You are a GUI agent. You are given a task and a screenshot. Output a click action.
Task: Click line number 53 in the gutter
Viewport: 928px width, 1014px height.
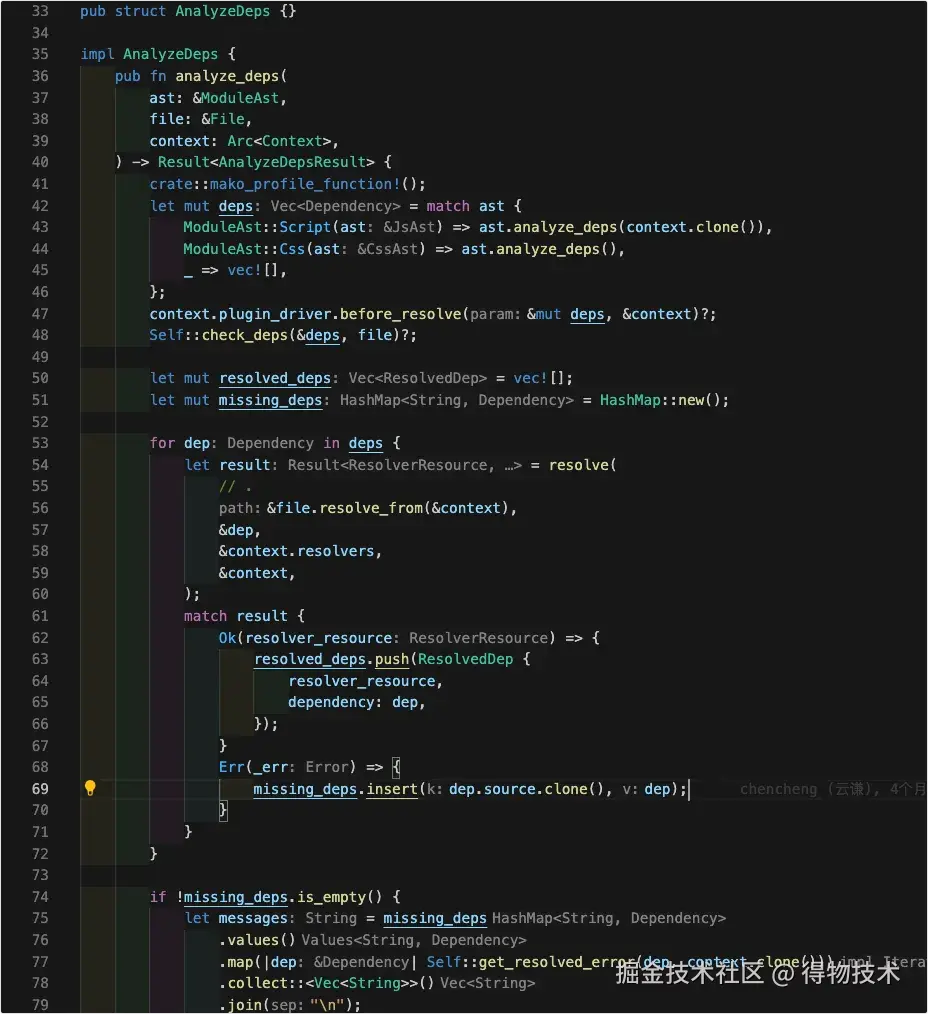(x=40, y=443)
